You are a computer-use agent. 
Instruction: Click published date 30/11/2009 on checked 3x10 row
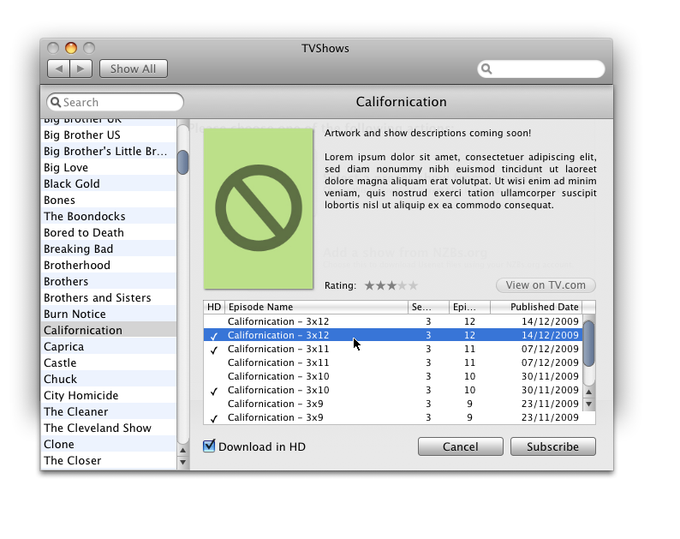point(550,390)
